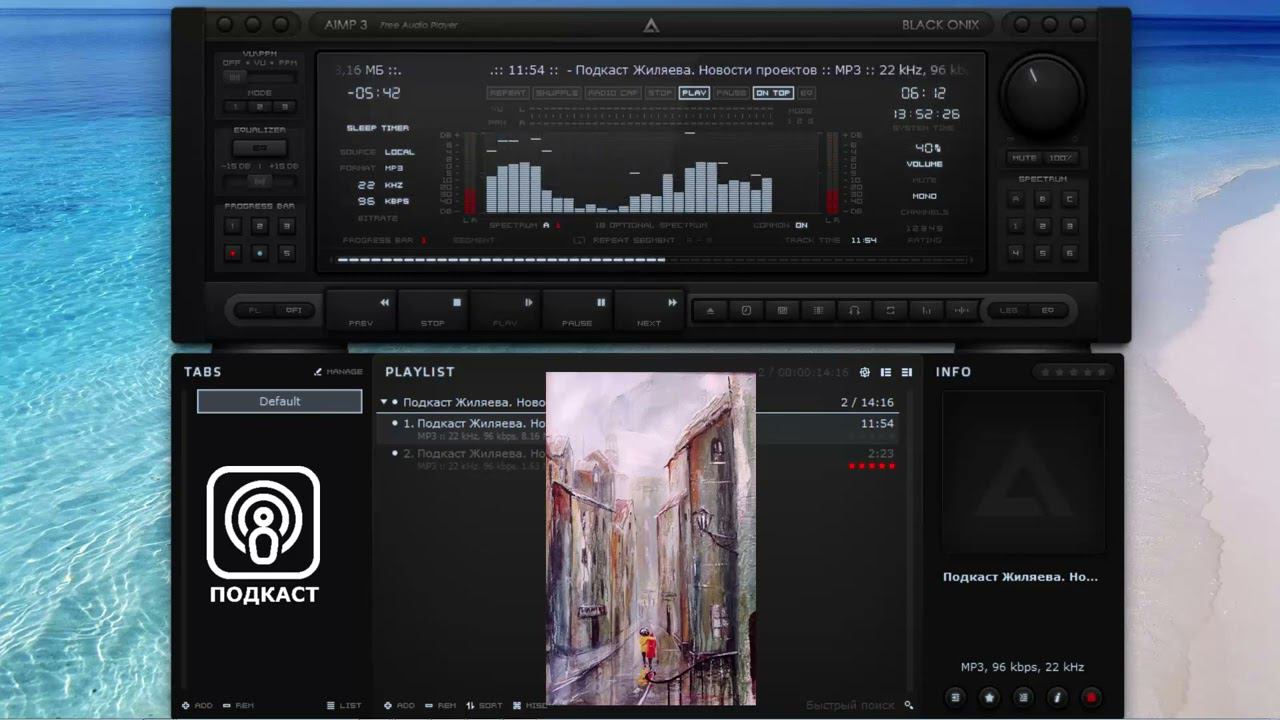Mute audio with the MUTE button
Viewport: 1280px width, 720px height.
(1024, 158)
